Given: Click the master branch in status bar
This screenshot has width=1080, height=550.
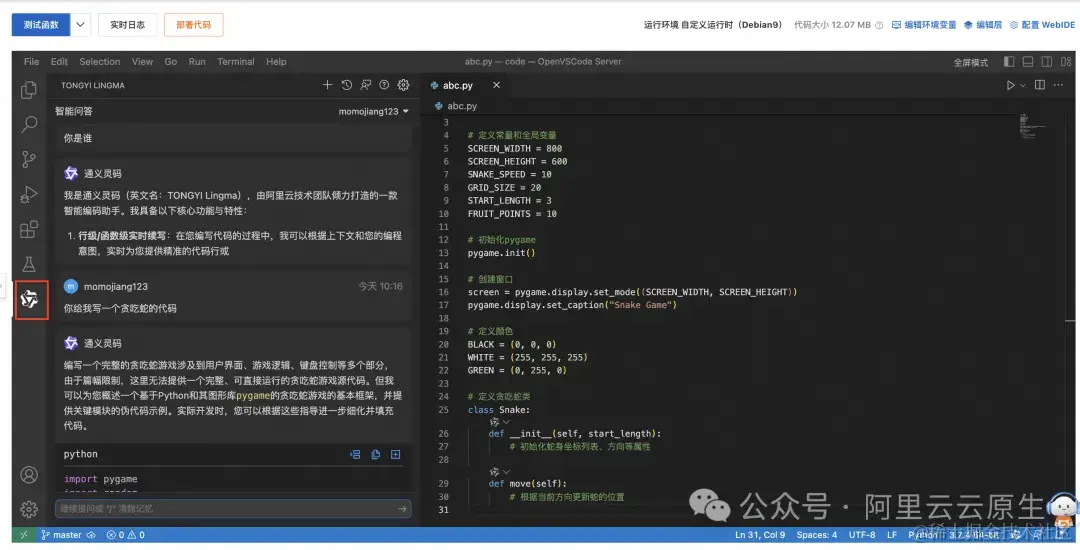Looking at the screenshot, I should point(61,535).
